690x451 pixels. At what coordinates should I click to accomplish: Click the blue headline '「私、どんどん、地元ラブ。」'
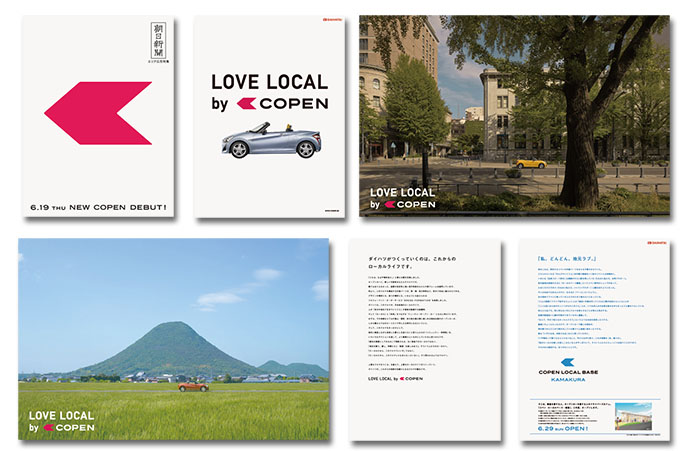[567, 259]
